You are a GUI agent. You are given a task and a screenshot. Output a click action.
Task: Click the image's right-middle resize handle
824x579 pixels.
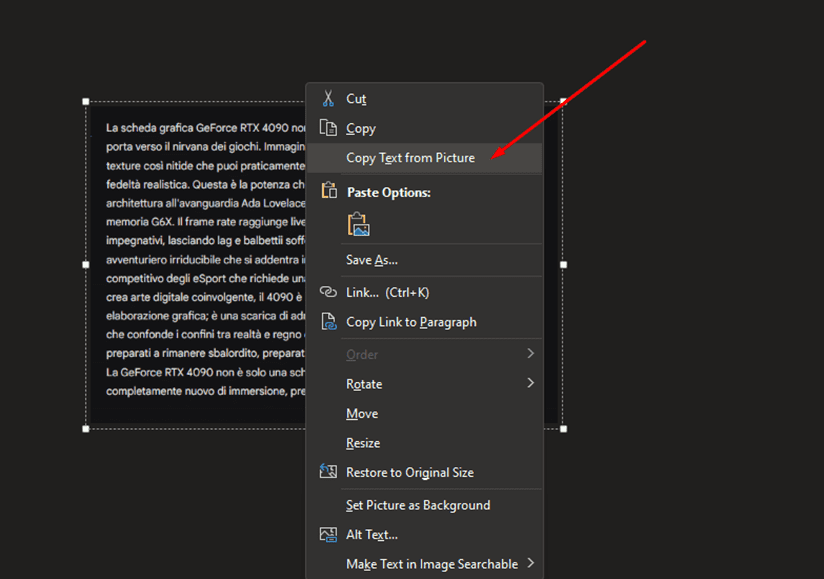click(563, 265)
